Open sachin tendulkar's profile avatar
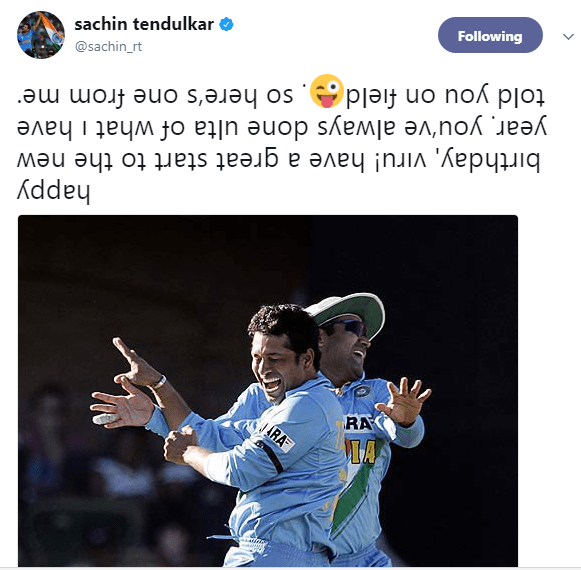 pyautogui.click(x=41, y=35)
